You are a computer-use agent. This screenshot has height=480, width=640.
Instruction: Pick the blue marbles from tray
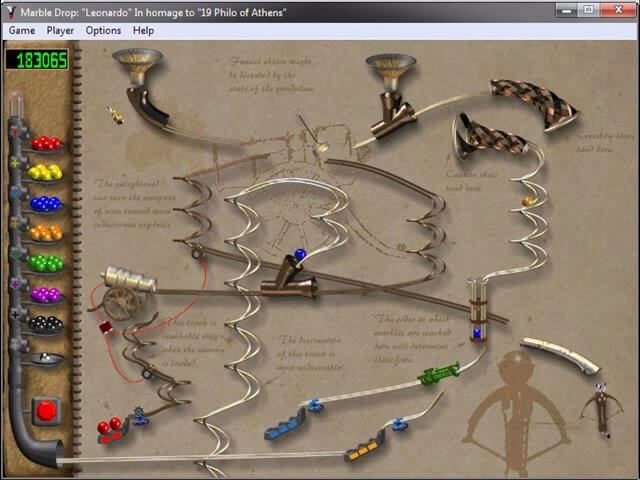45,204
